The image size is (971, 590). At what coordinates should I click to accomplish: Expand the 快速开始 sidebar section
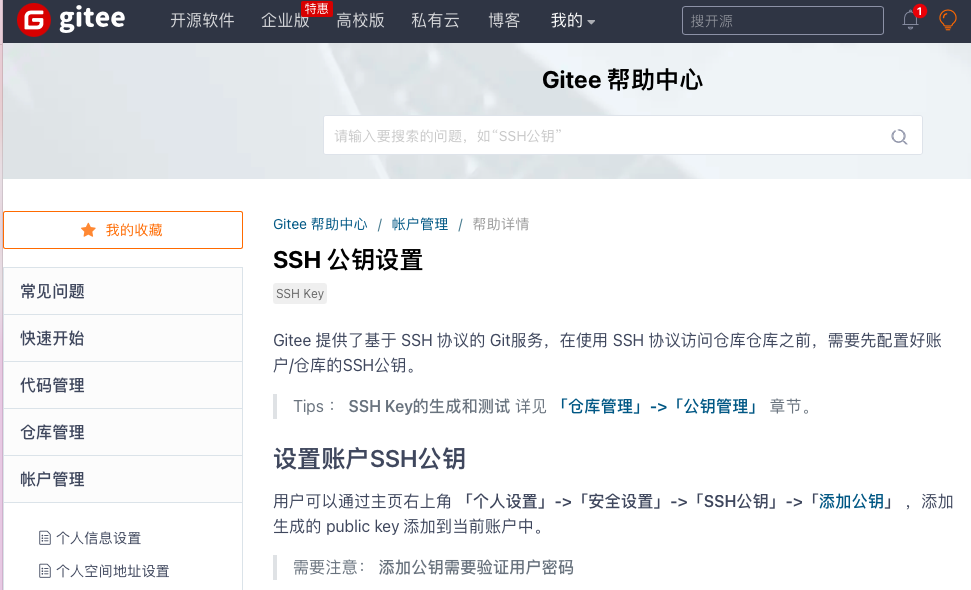pyautogui.click(x=123, y=338)
